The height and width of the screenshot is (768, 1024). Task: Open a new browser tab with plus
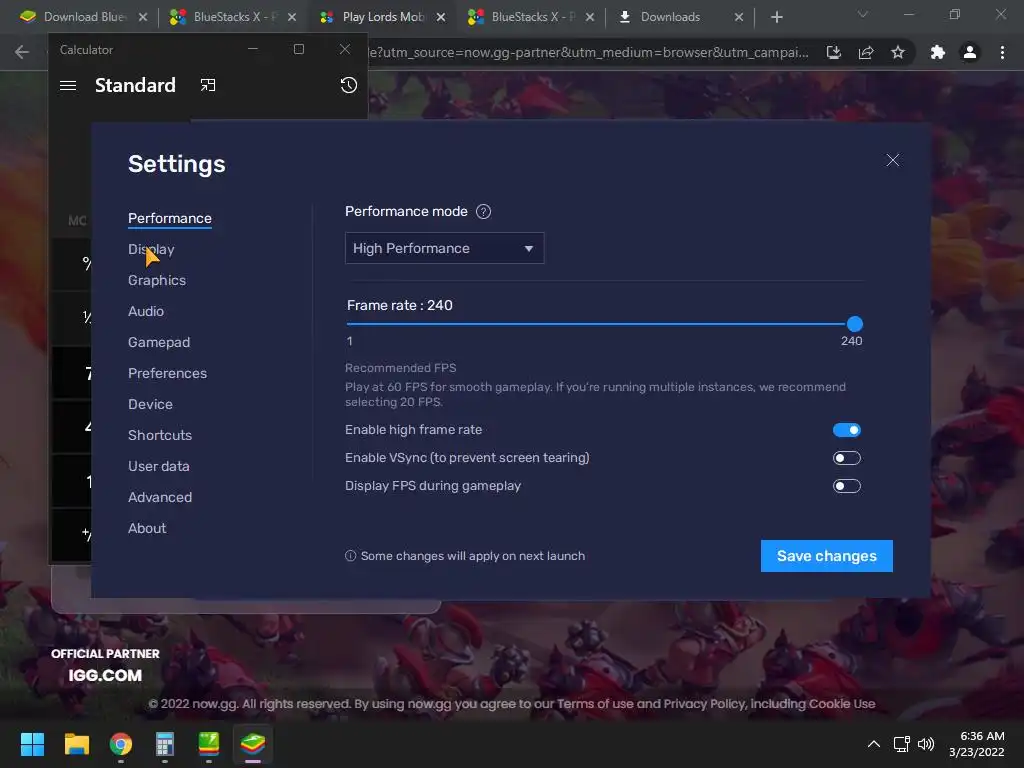776,17
